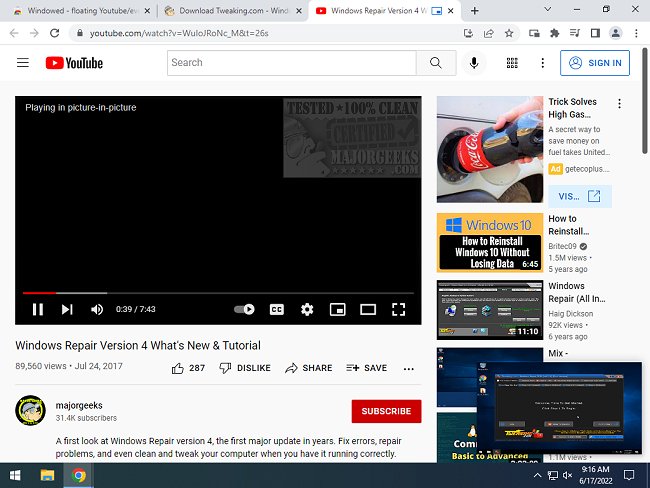Open majorgeeks channel name link
The image size is (650, 488).
pos(79,405)
